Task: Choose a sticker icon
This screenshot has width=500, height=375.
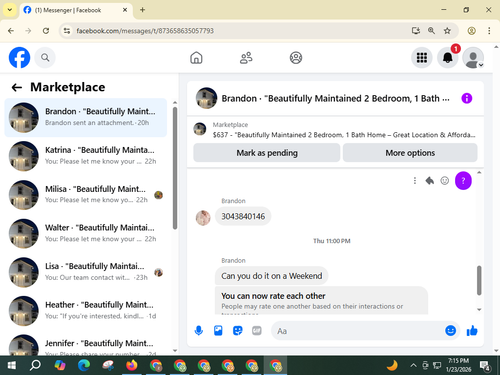Action: click(237, 331)
